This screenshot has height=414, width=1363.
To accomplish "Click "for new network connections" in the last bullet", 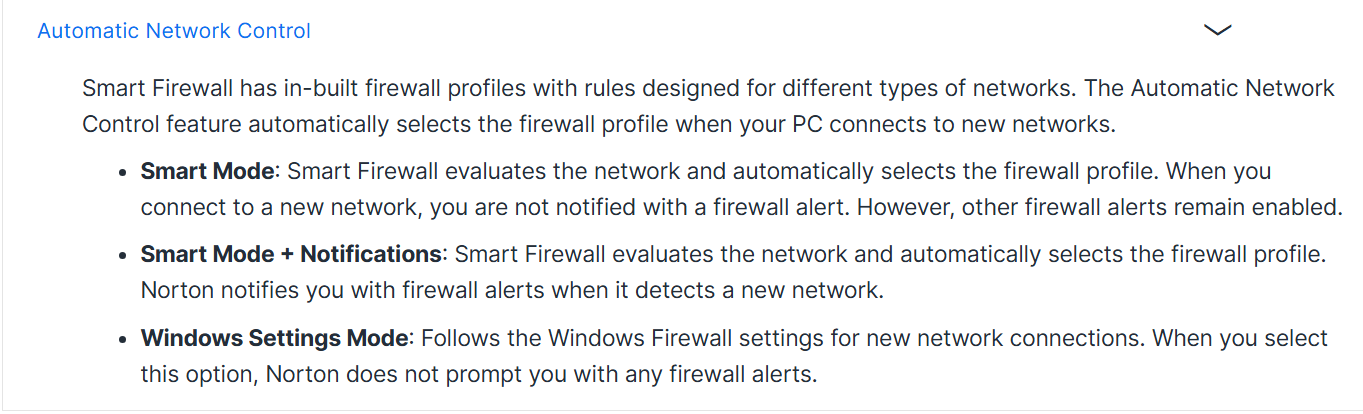I will [x=1020, y=338].
